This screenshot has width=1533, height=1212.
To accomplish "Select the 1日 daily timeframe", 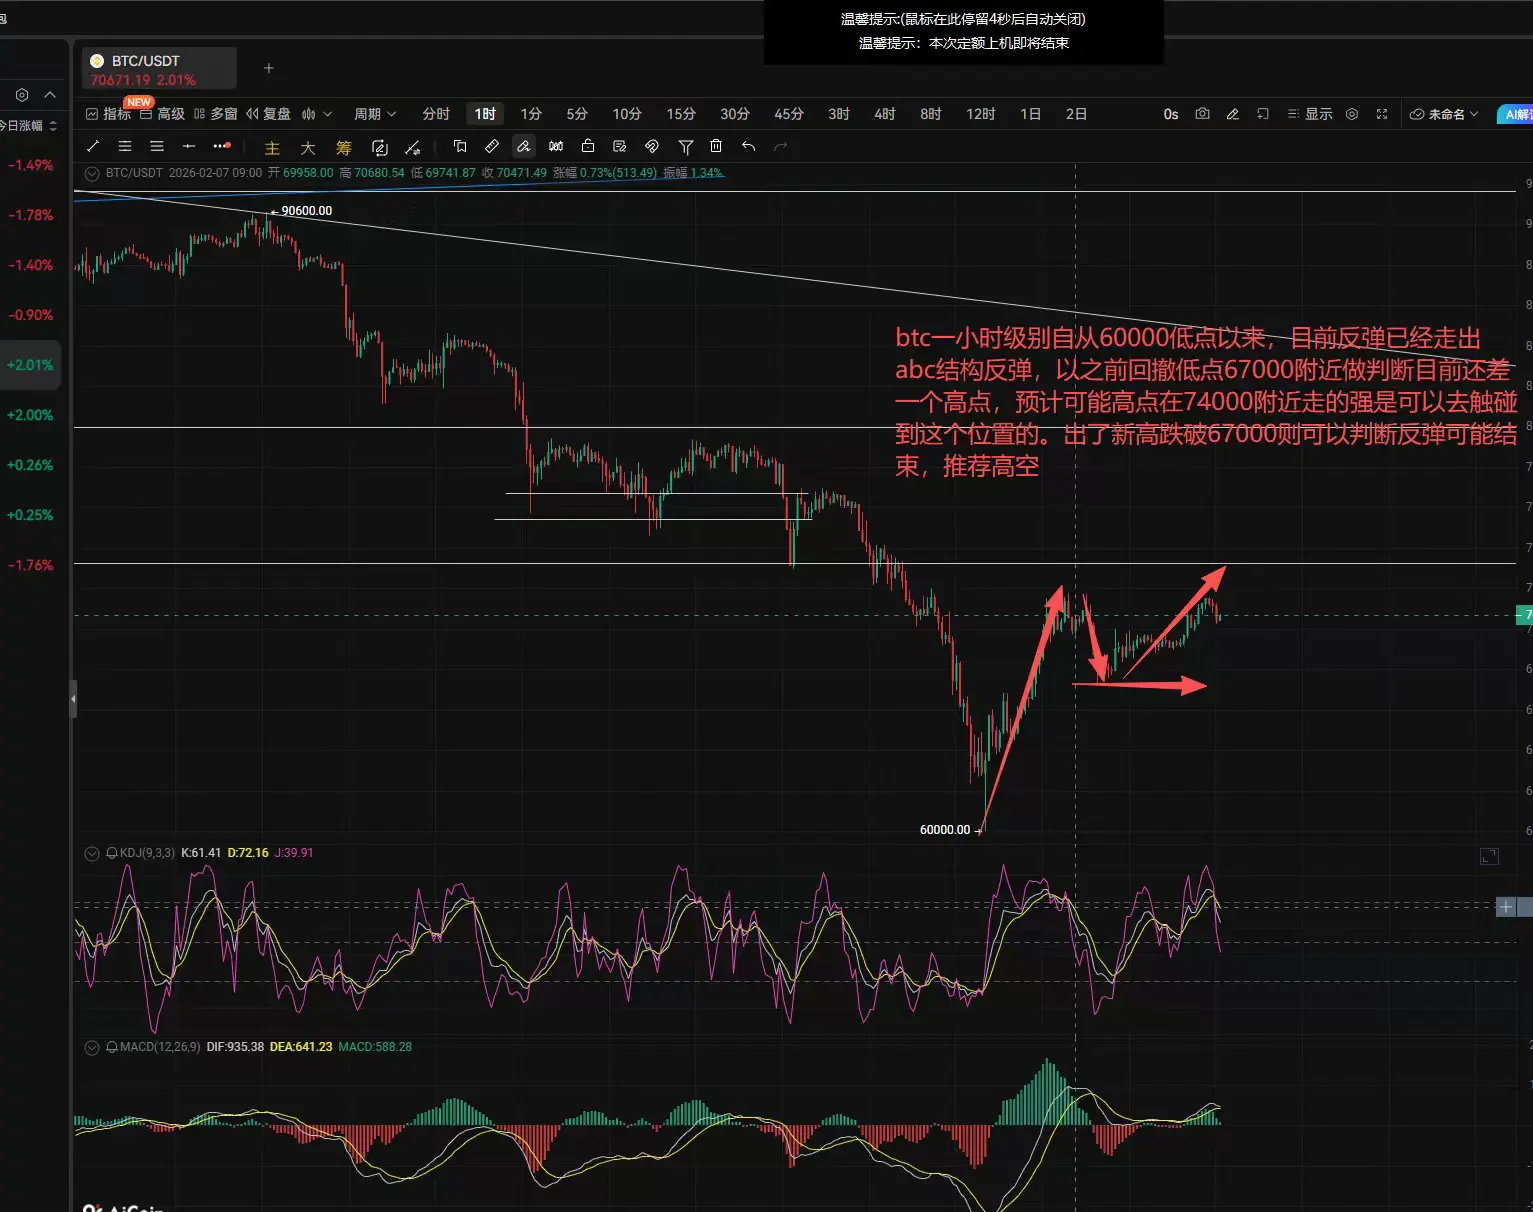I will click(1031, 114).
